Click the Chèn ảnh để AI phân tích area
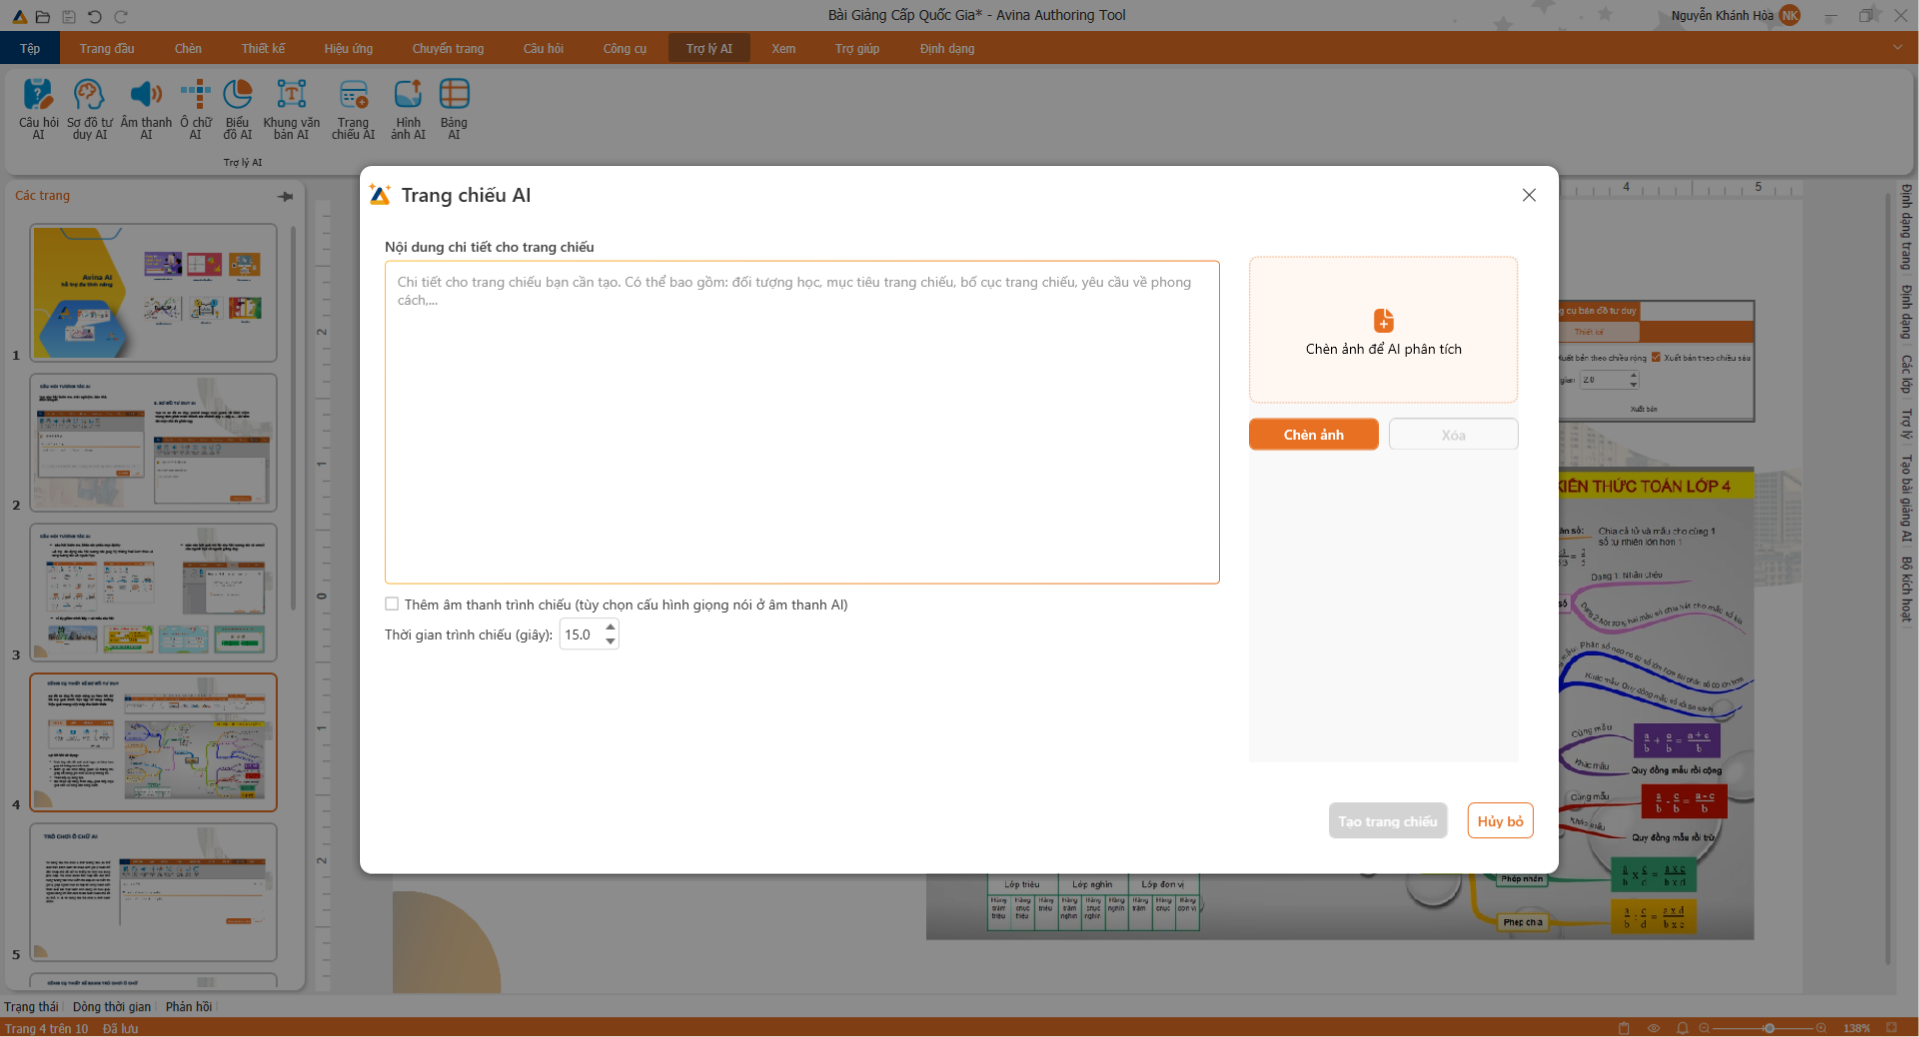 pyautogui.click(x=1383, y=330)
